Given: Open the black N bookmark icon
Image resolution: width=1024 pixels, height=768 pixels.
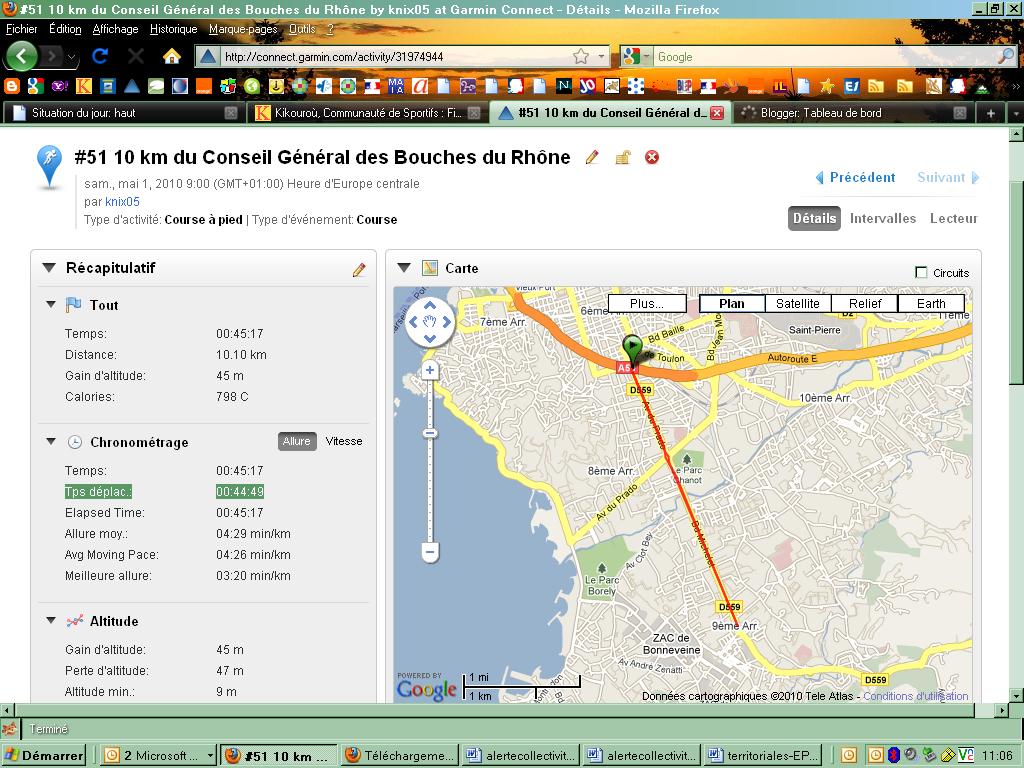Looking at the screenshot, I should click(564, 86).
